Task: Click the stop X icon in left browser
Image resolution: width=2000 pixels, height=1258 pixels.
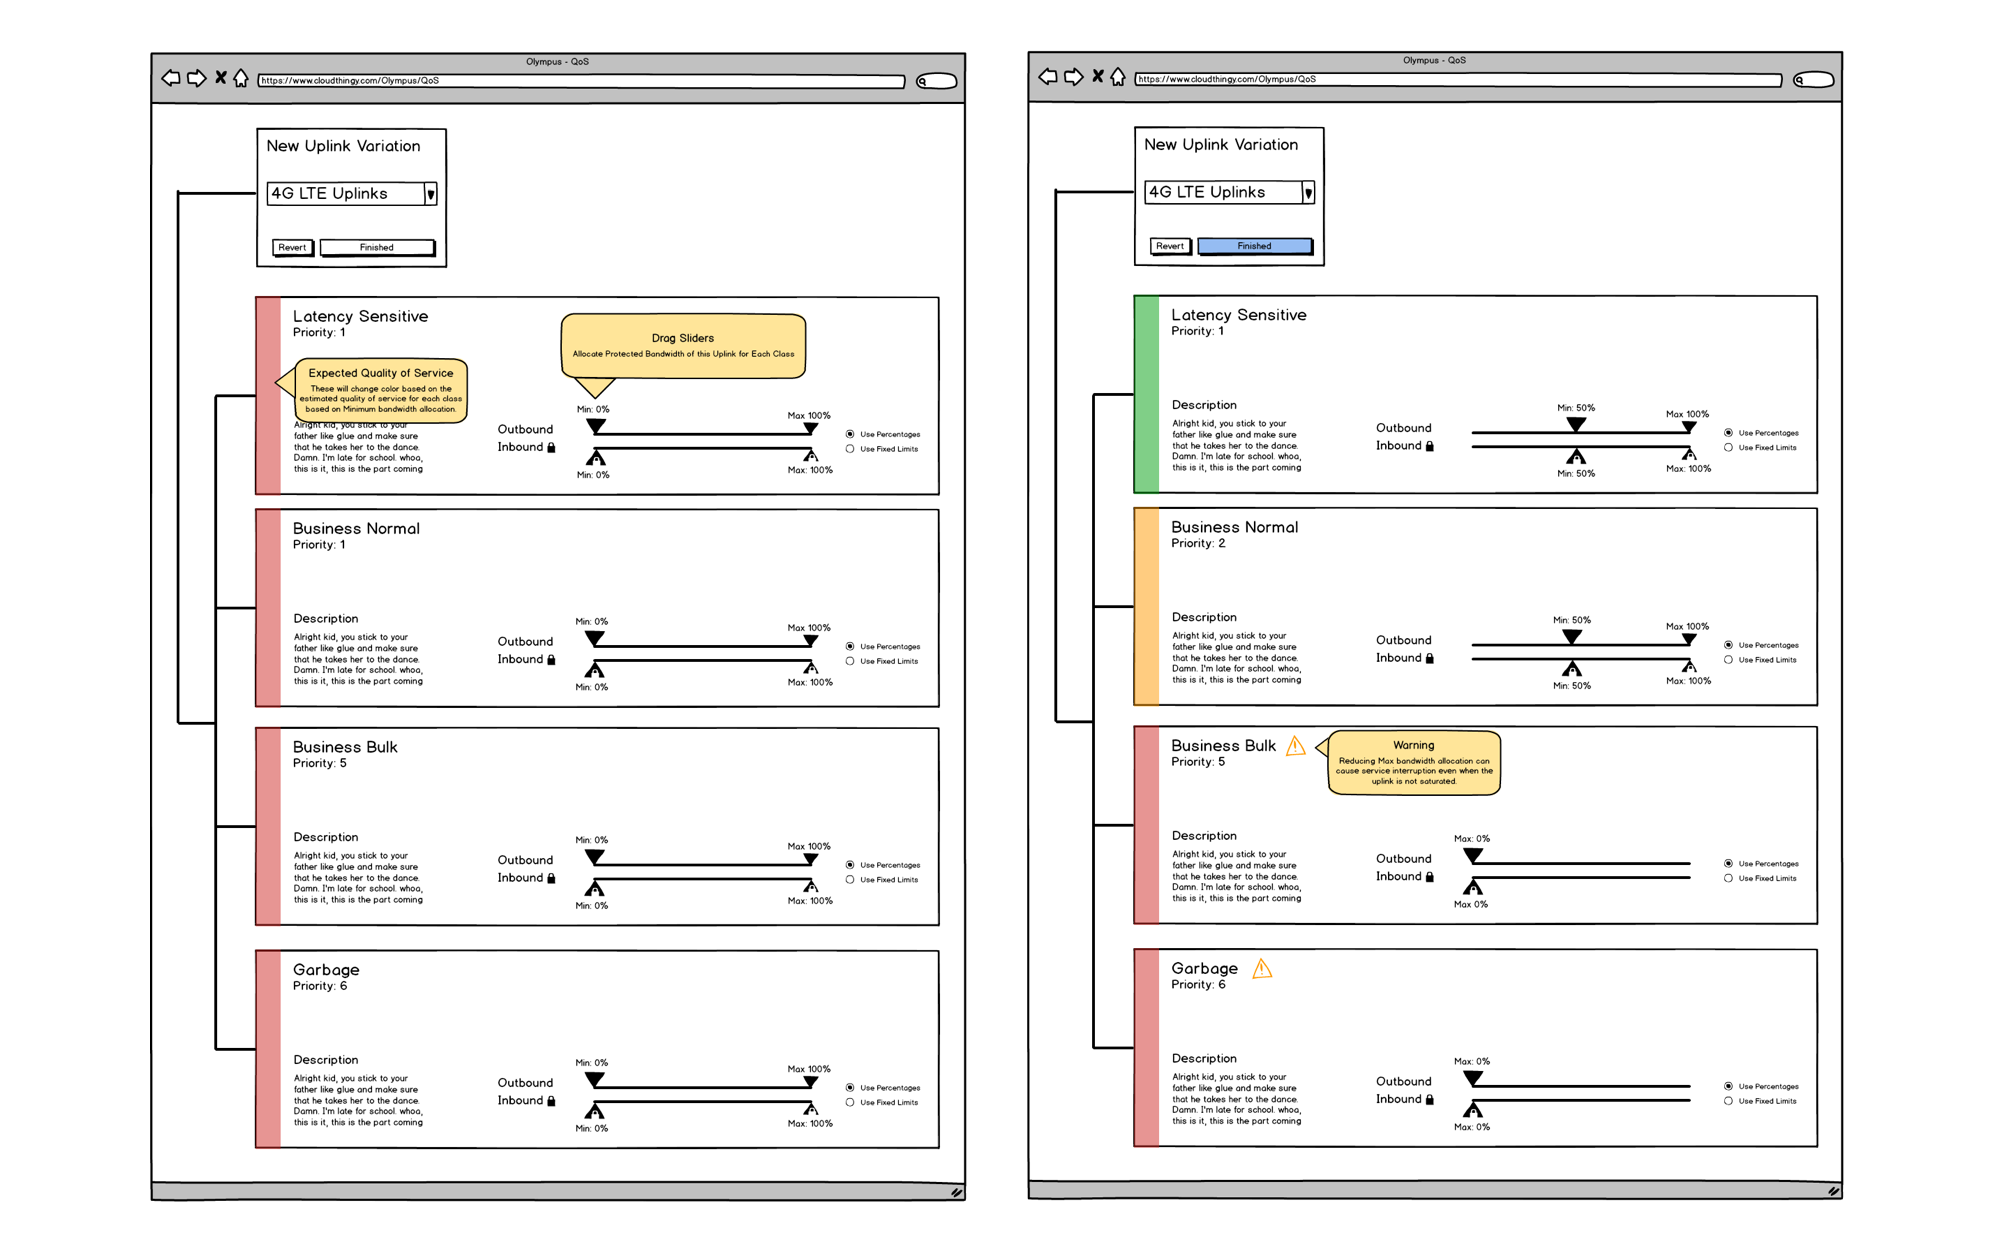Action: [x=220, y=78]
